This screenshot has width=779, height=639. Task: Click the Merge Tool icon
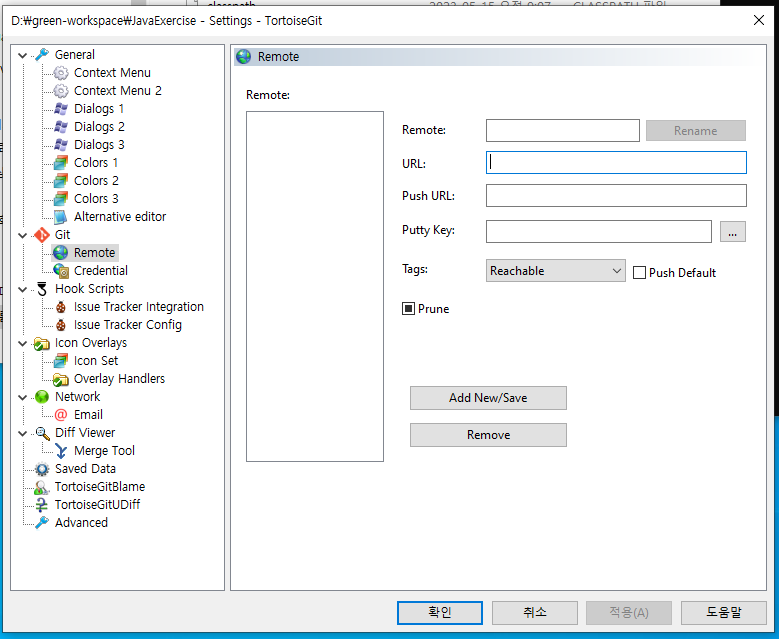pyautogui.click(x=61, y=451)
